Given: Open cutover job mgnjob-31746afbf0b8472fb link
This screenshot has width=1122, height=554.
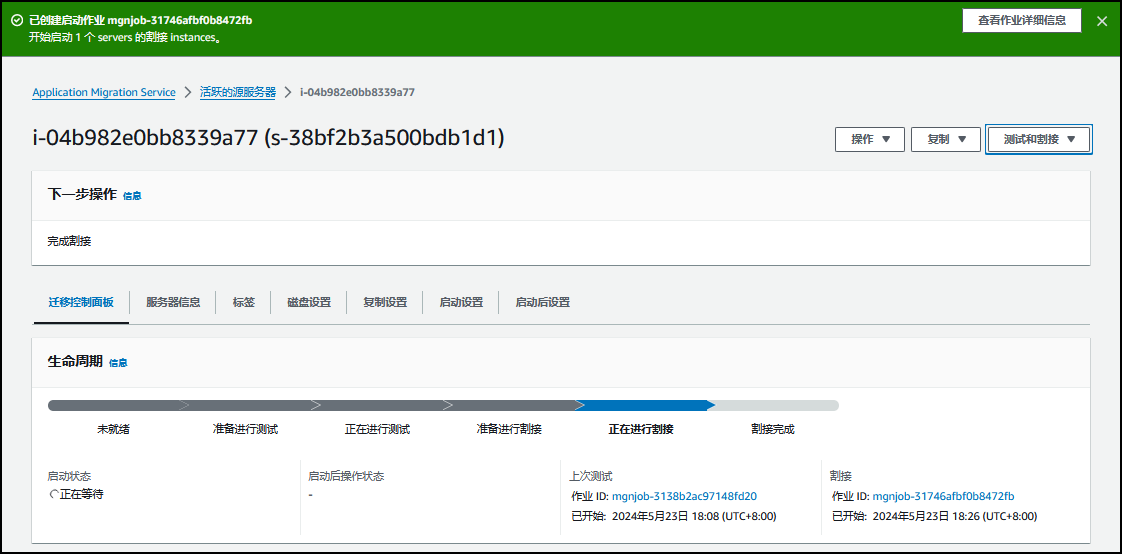Looking at the screenshot, I should click(x=944, y=495).
